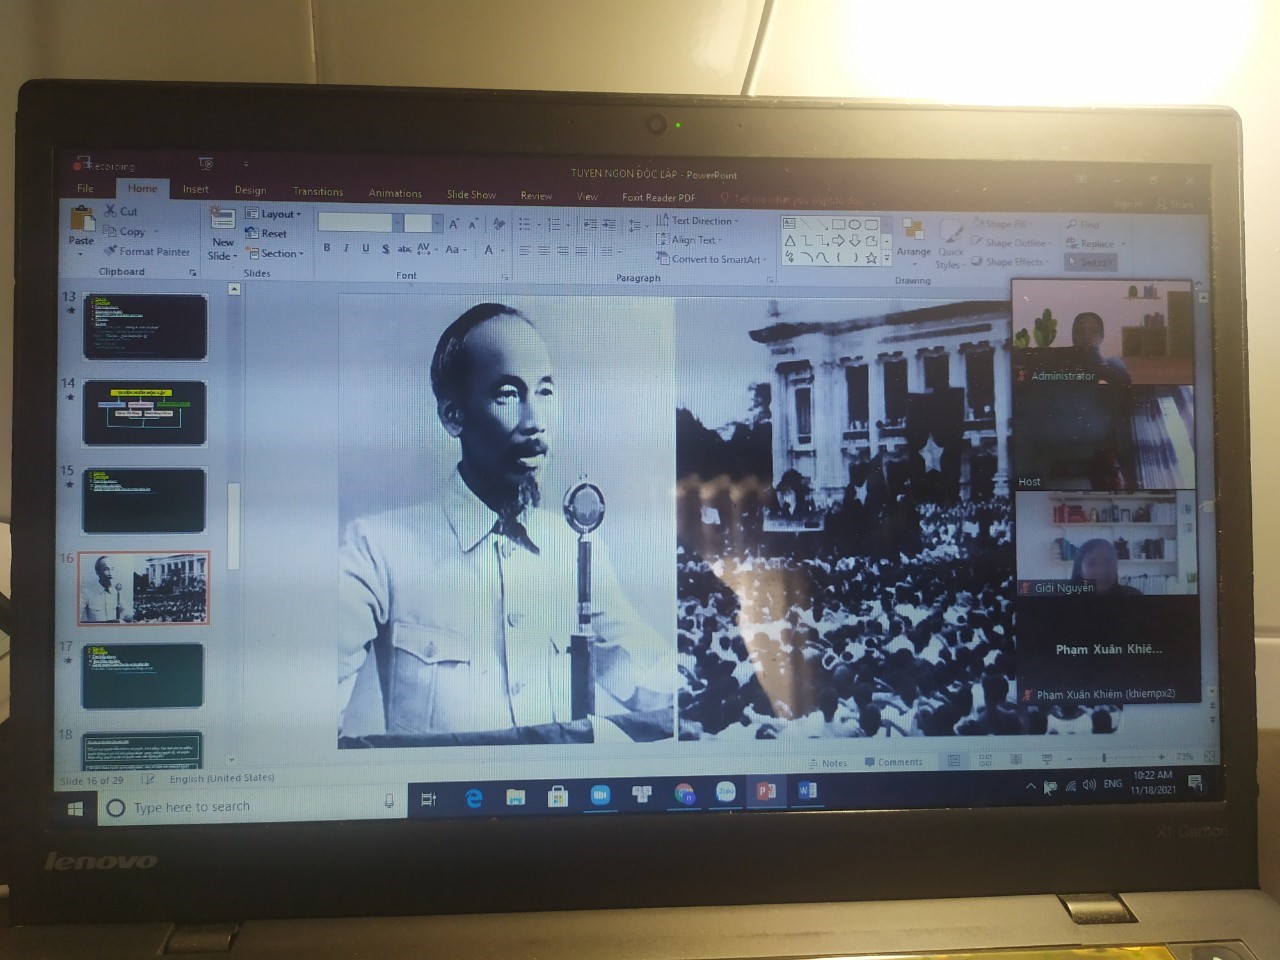Open Notes pane from status bar
The width and height of the screenshot is (1280, 960).
[x=828, y=763]
